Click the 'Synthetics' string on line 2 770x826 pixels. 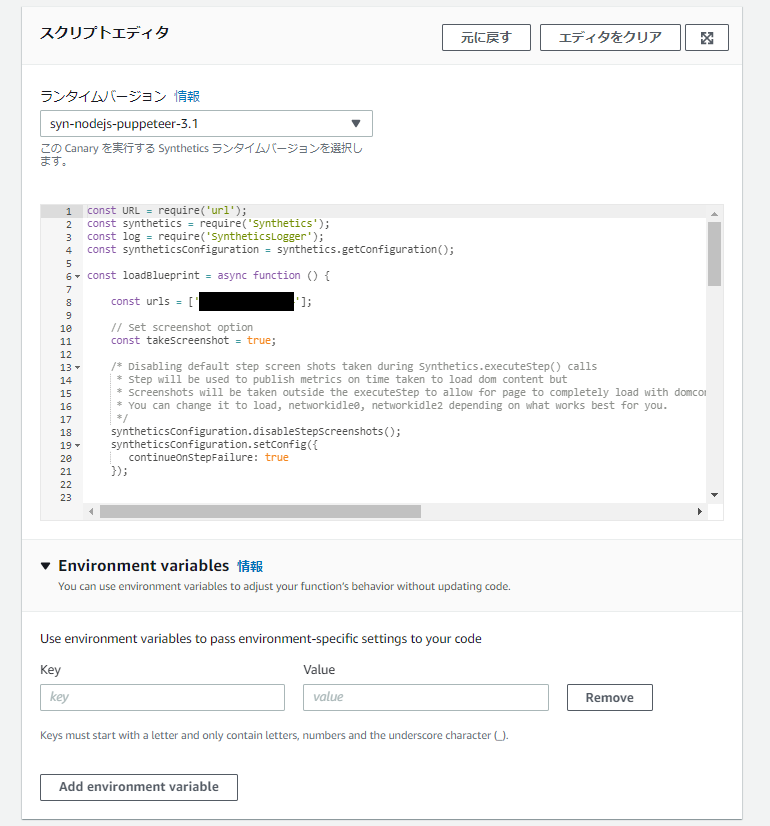click(283, 223)
